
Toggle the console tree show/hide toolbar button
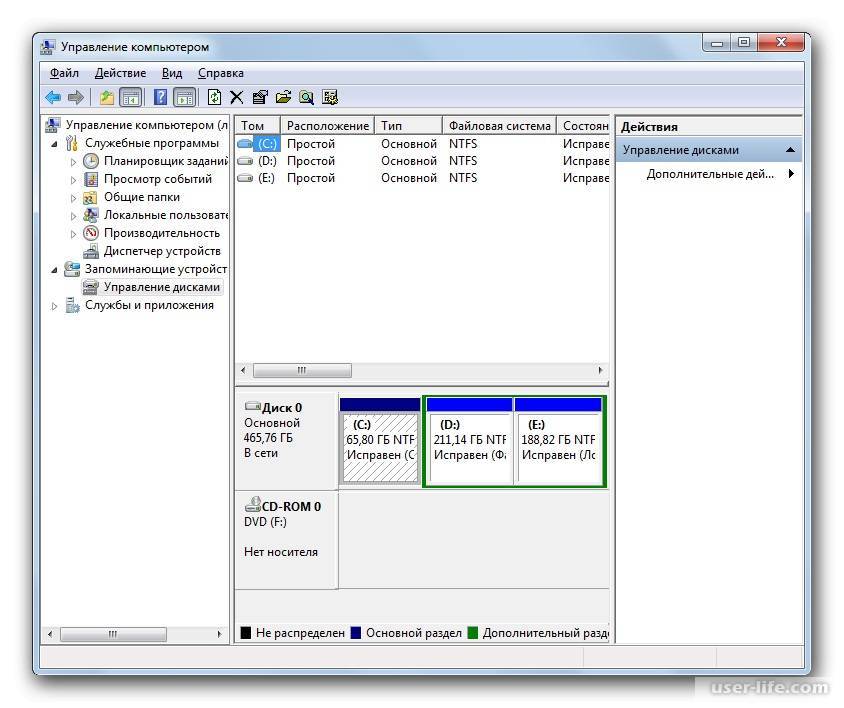[130, 97]
